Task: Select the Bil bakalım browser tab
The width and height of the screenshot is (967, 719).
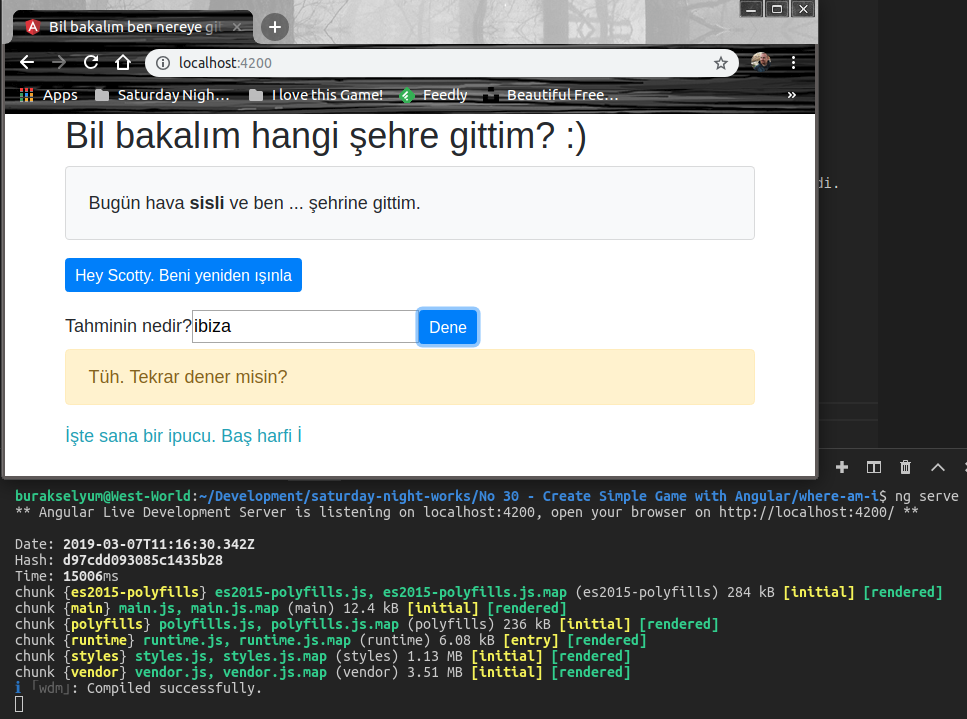Action: [130, 27]
